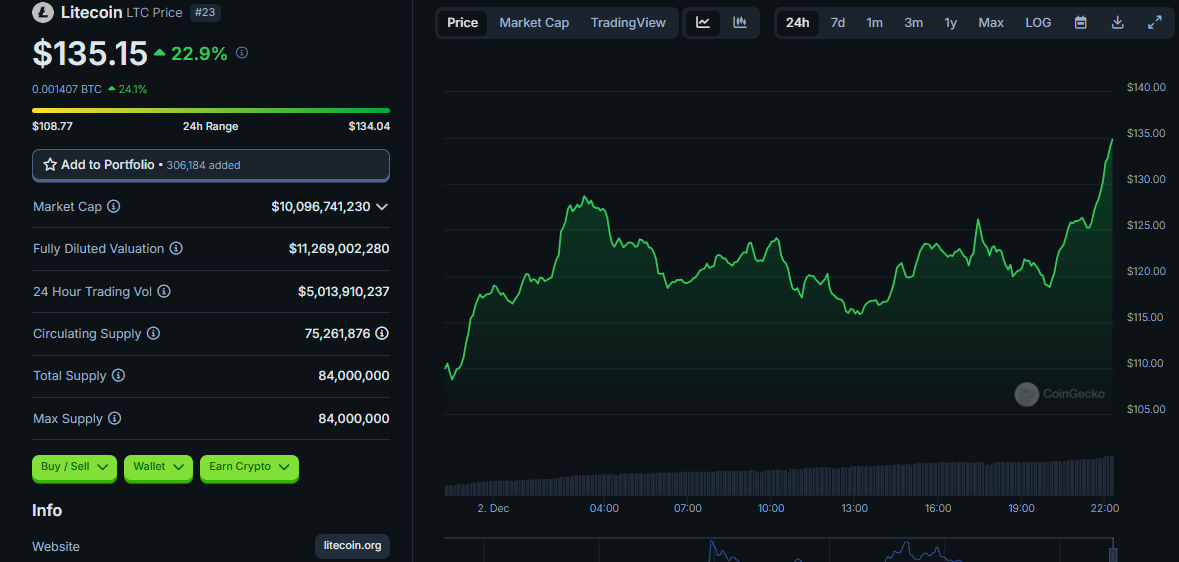Click the #23 rank badge

click(x=205, y=12)
